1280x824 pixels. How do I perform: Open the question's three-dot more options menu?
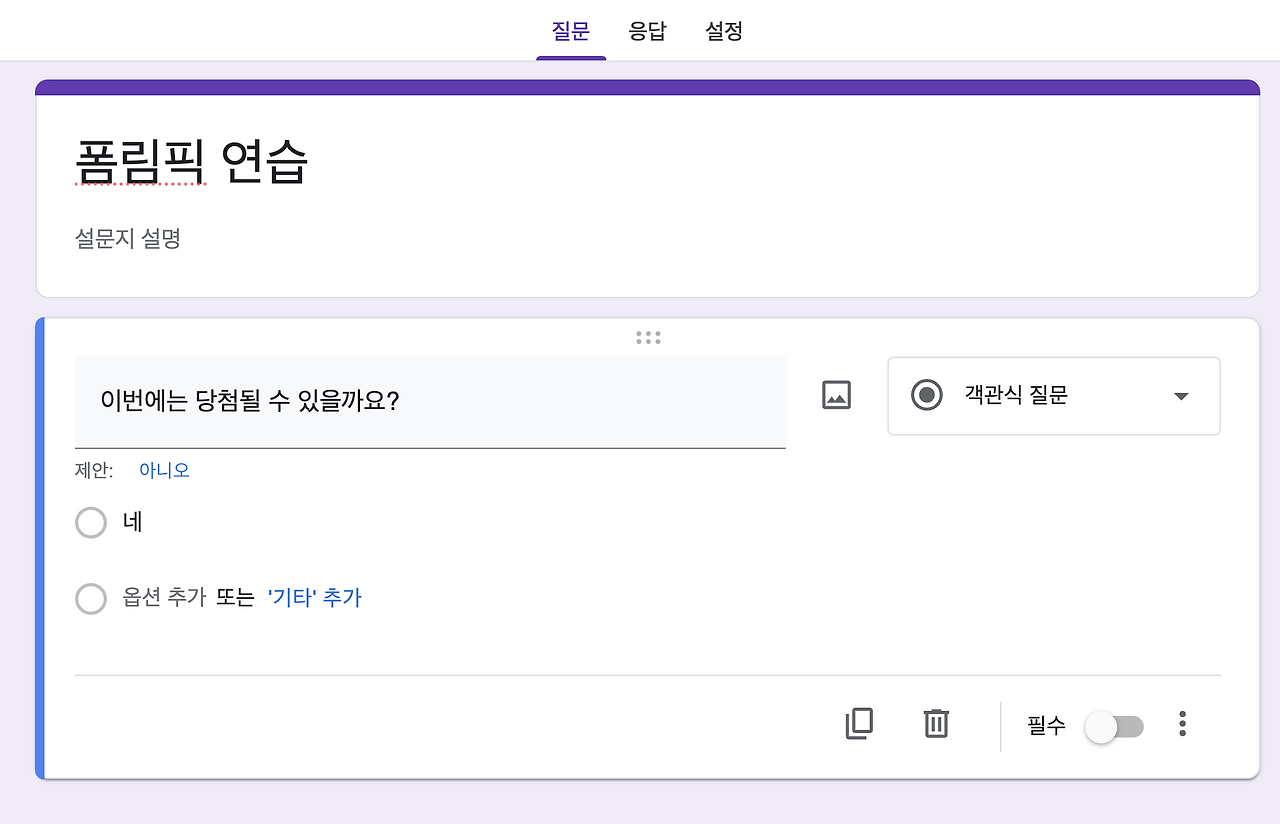tap(1183, 724)
